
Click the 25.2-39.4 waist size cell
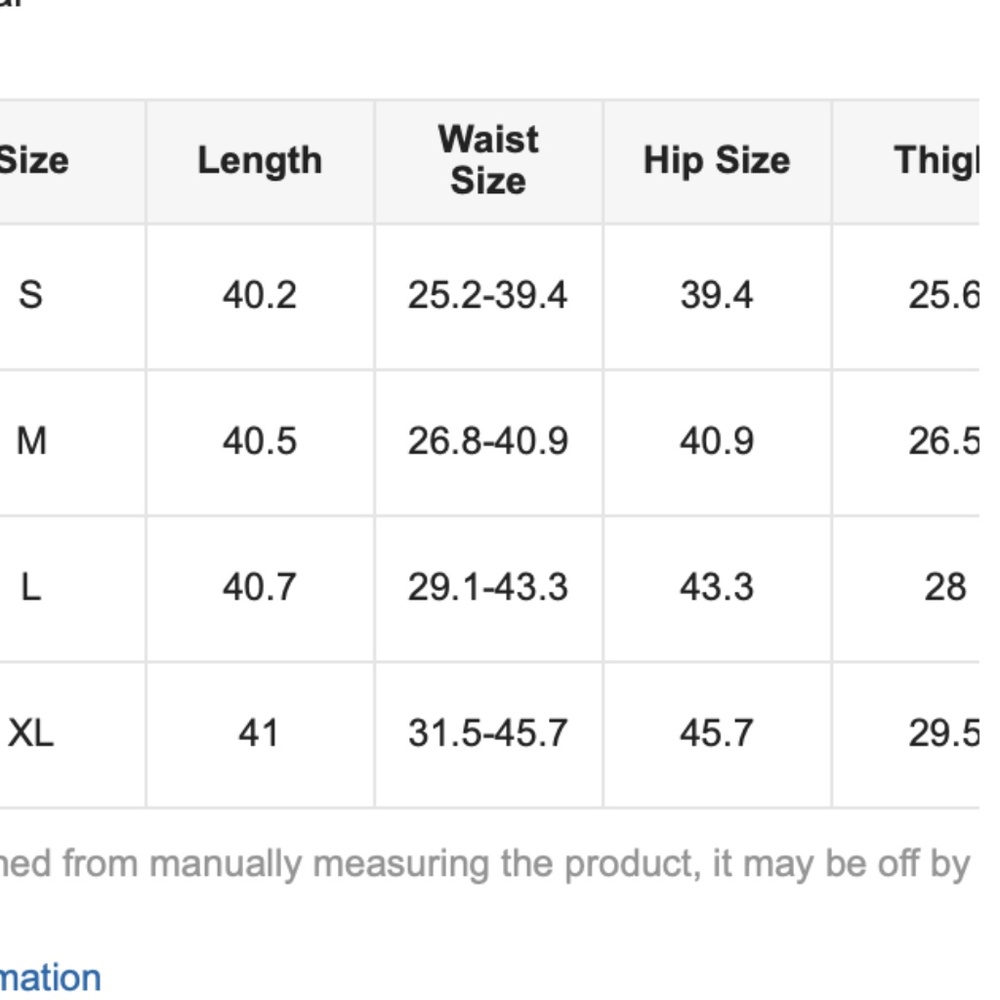487,295
